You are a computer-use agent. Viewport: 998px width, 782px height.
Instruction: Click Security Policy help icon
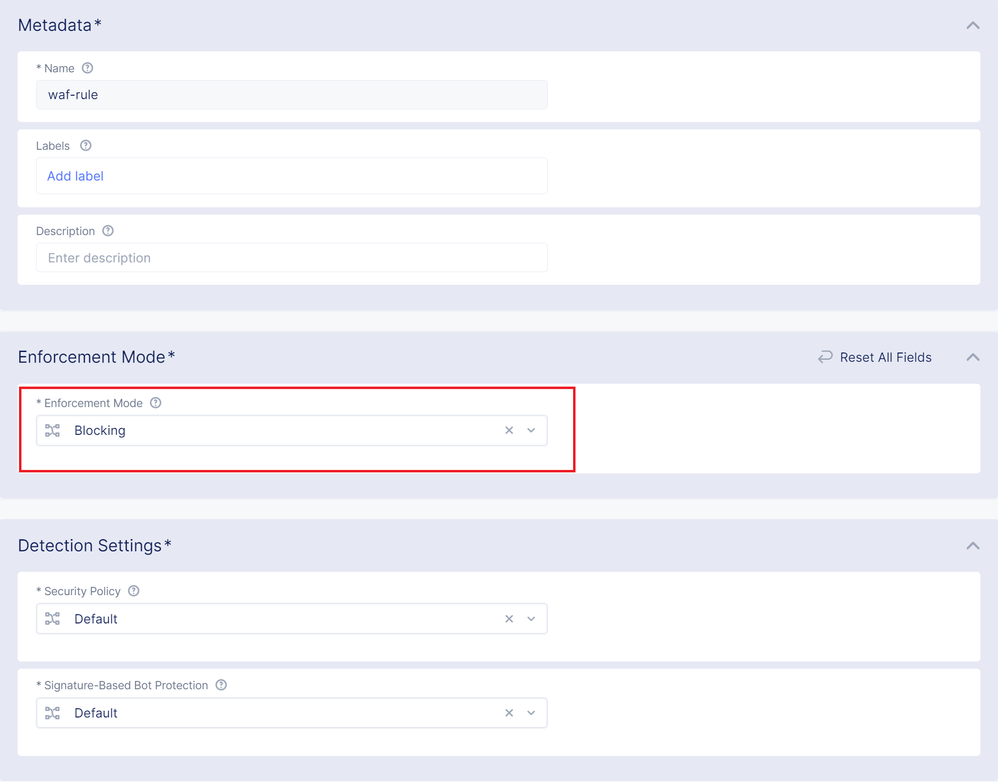click(x=134, y=591)
